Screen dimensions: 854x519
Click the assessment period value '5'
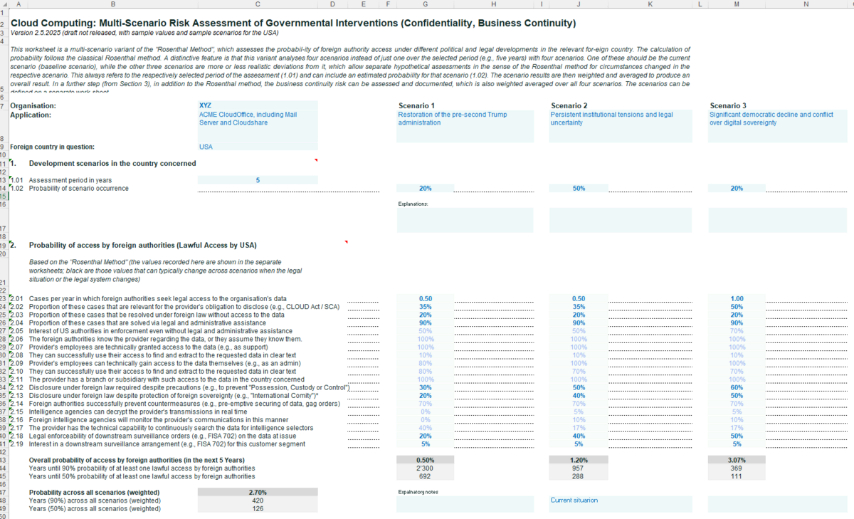[x=258, y=180]
